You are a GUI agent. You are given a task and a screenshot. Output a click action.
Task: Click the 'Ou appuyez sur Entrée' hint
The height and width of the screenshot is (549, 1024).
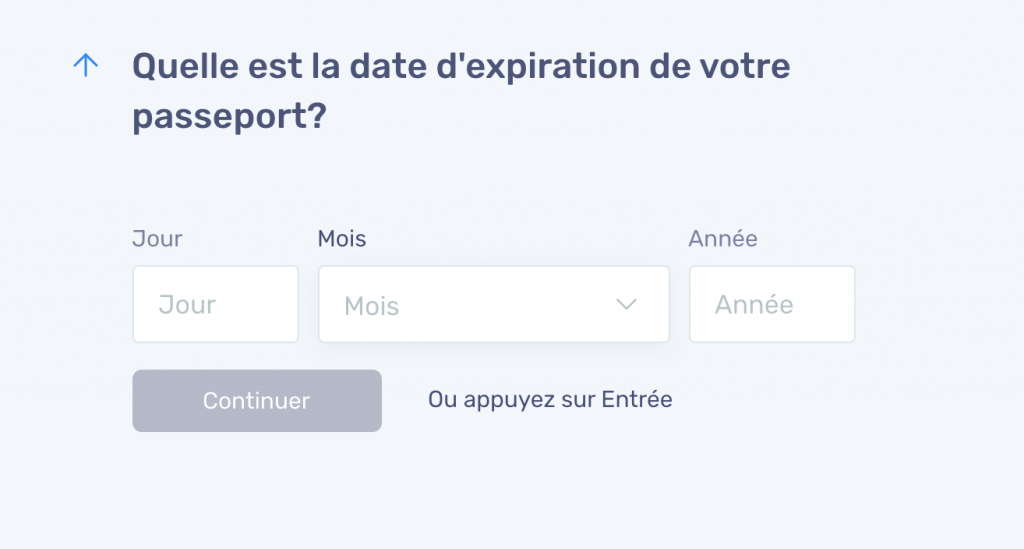pyautogui.click(x=550, y=400)
